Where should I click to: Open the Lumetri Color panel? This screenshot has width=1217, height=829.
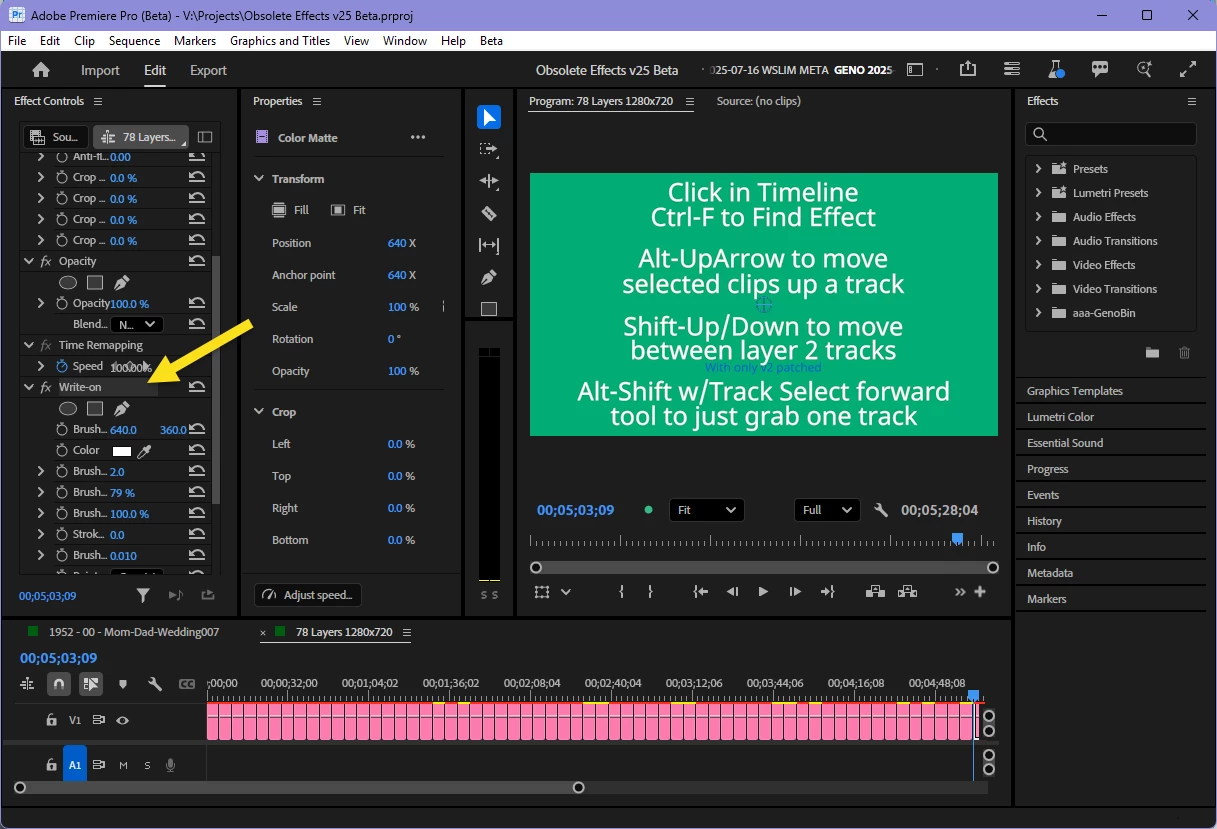(x=1060, y=417)
